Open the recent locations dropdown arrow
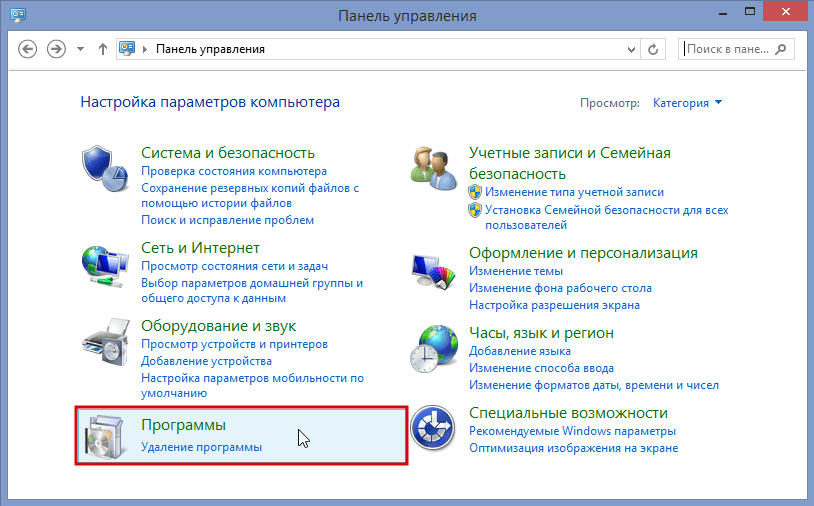Viewport: 814px width, 506px height. pos(80,49)
